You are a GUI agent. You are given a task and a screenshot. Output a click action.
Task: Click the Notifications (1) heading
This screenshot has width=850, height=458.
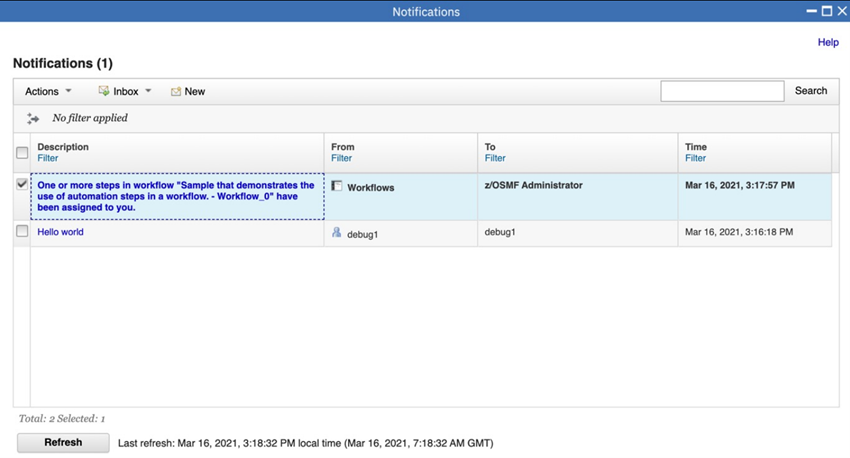(x=63, y=63)
